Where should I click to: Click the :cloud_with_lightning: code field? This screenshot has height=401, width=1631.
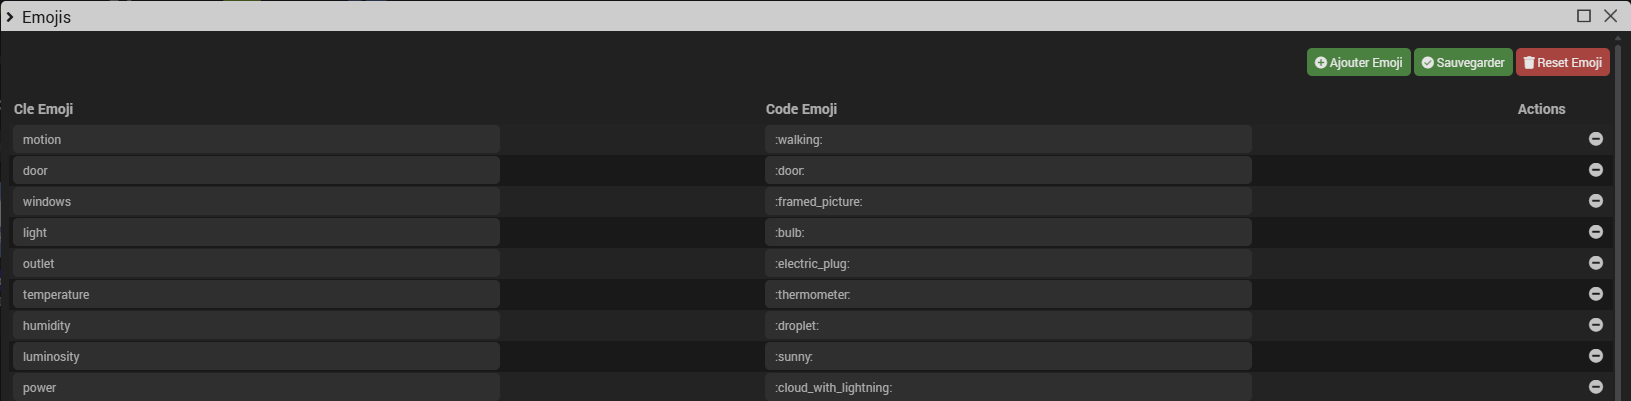click(1008, 387)
